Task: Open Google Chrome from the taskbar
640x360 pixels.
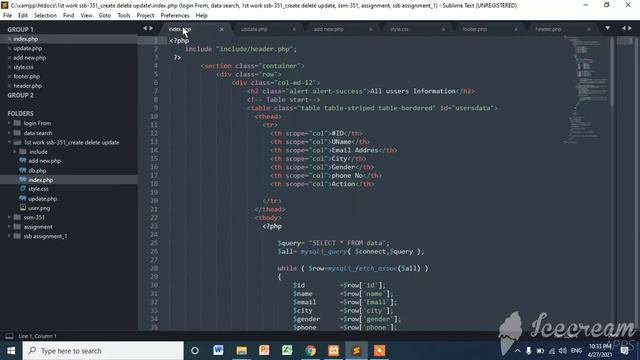Action: [311, 351]
